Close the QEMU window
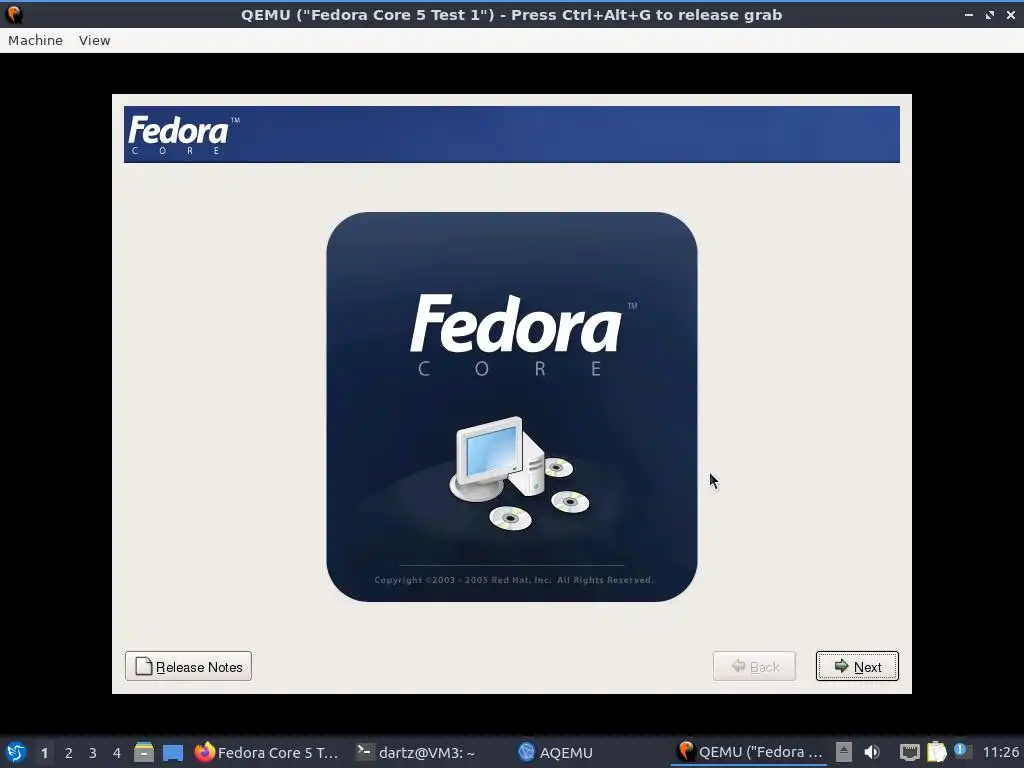This screenshot has height=768, width=1024. 1010,15
